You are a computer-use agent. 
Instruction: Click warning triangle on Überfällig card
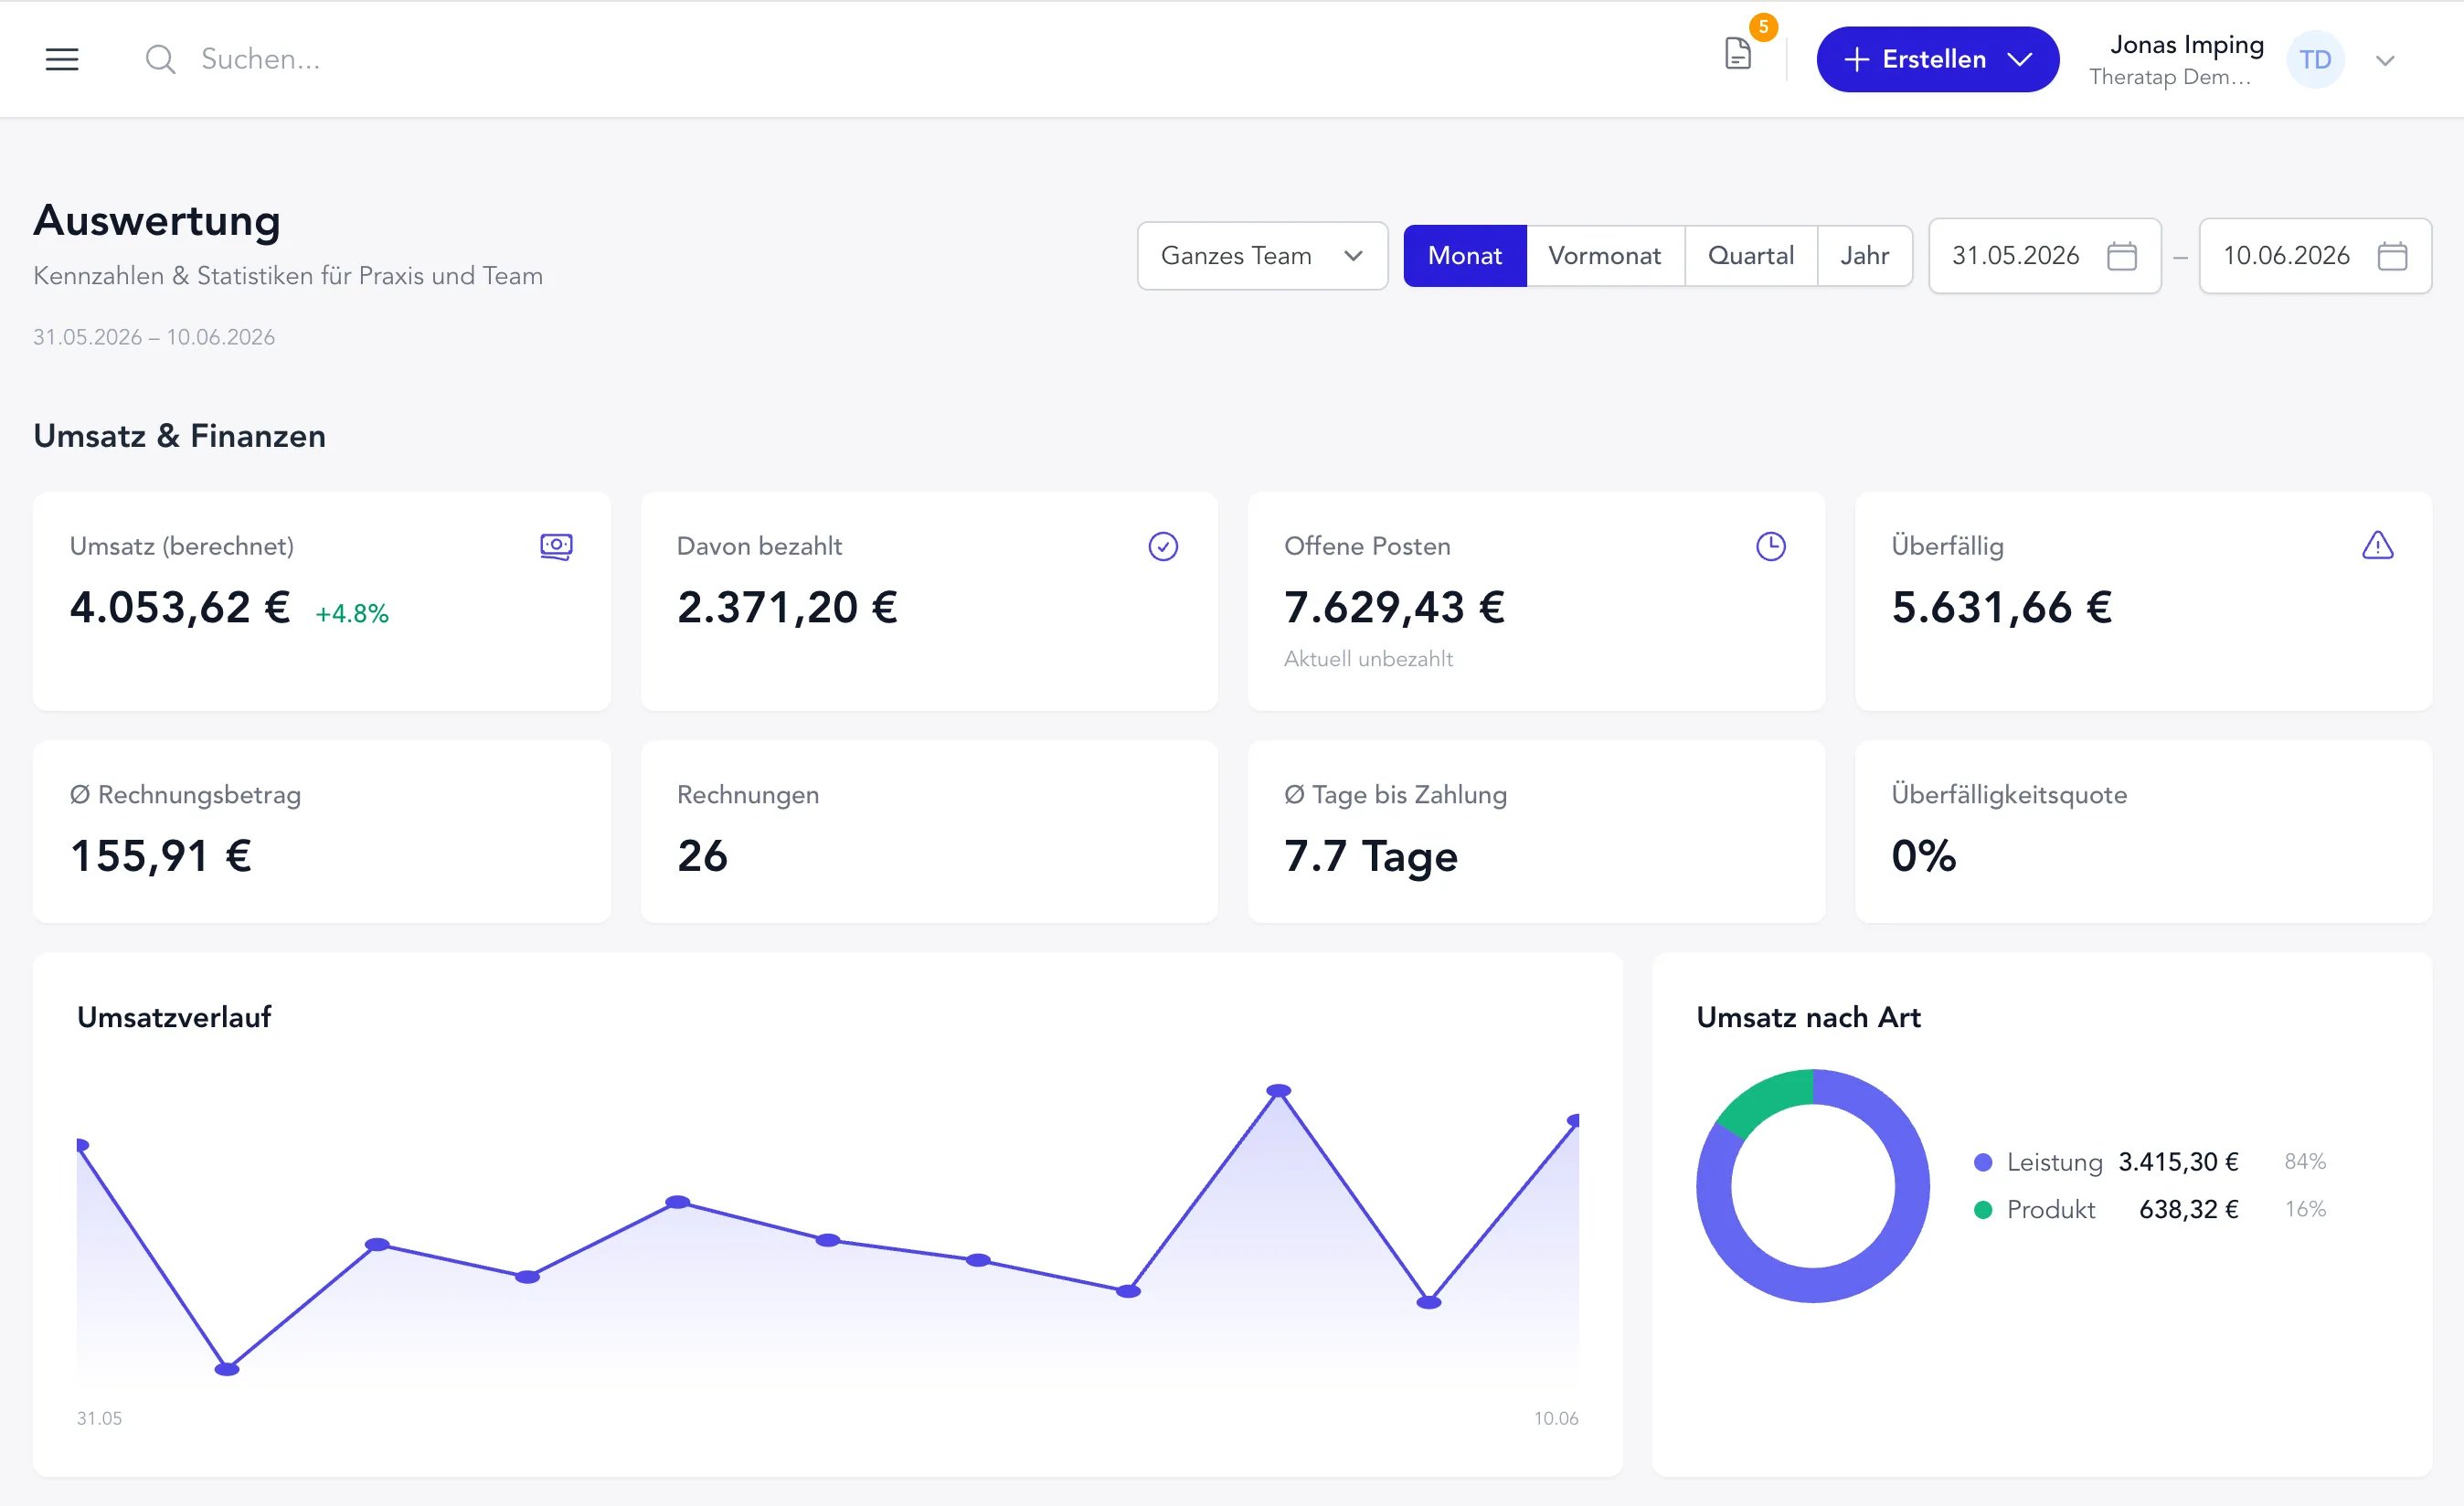(x=2377, y=546)
